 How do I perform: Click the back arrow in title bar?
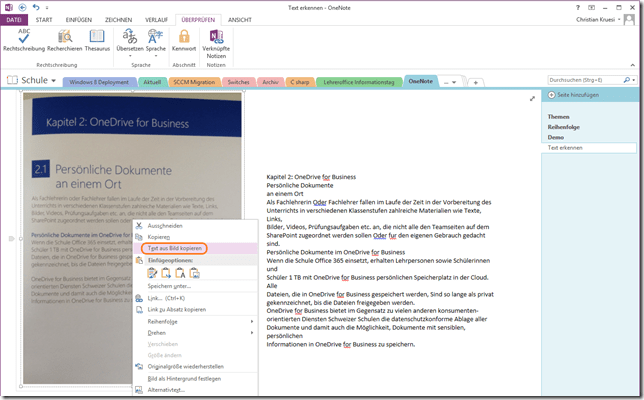tap(22, 7)
